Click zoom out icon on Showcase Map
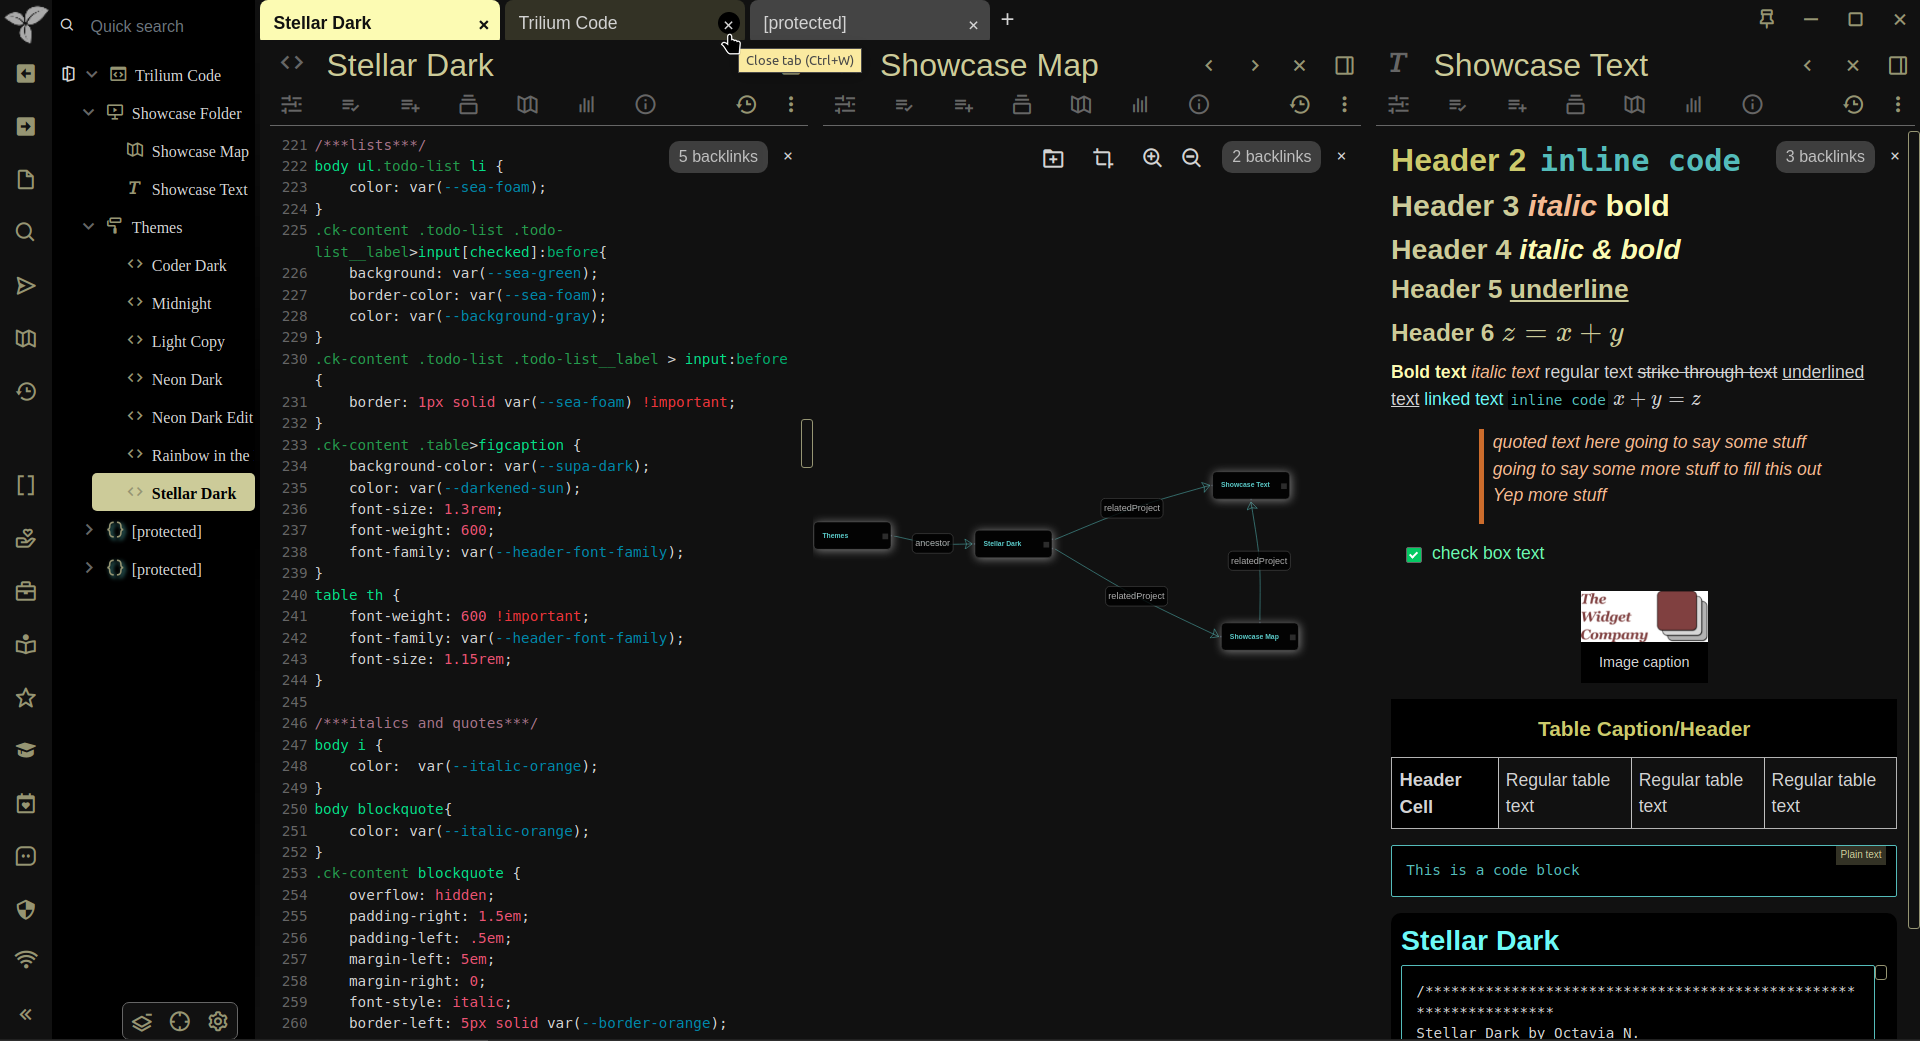Screen dimensions: 1920x1041 [x=1191, y=158]
